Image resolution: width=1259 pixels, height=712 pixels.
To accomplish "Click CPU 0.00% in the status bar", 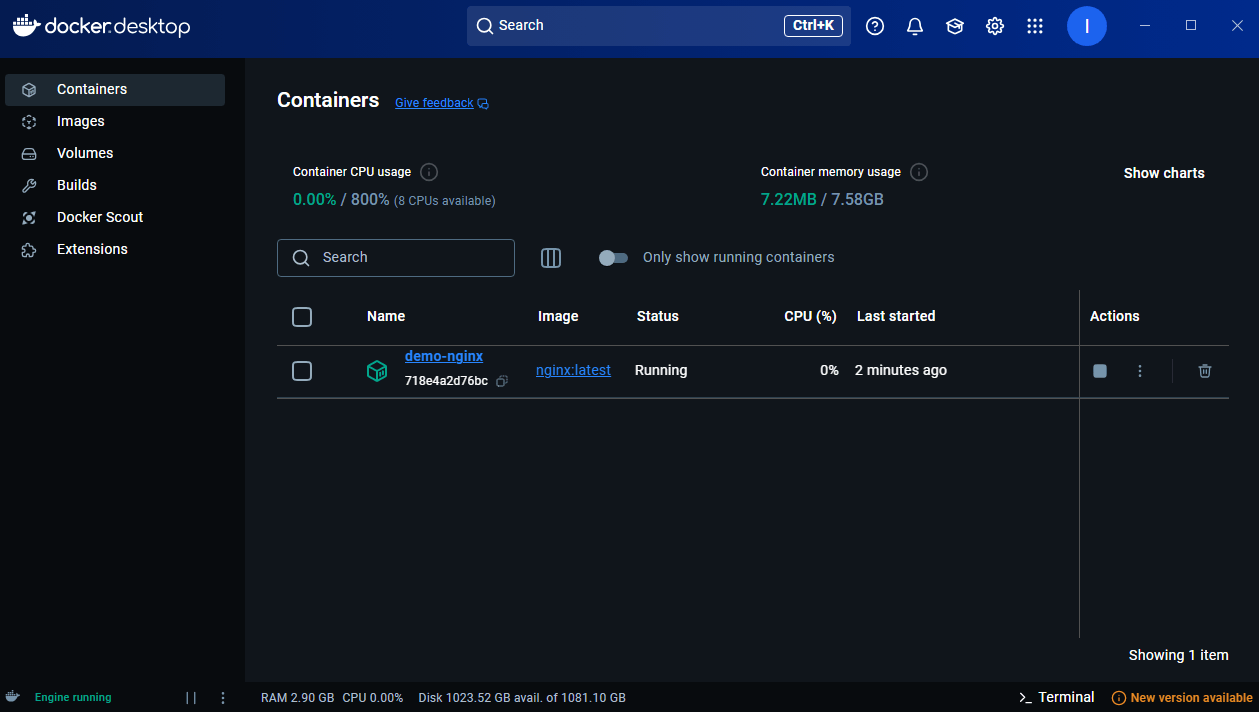I will (x=373, y=698).
